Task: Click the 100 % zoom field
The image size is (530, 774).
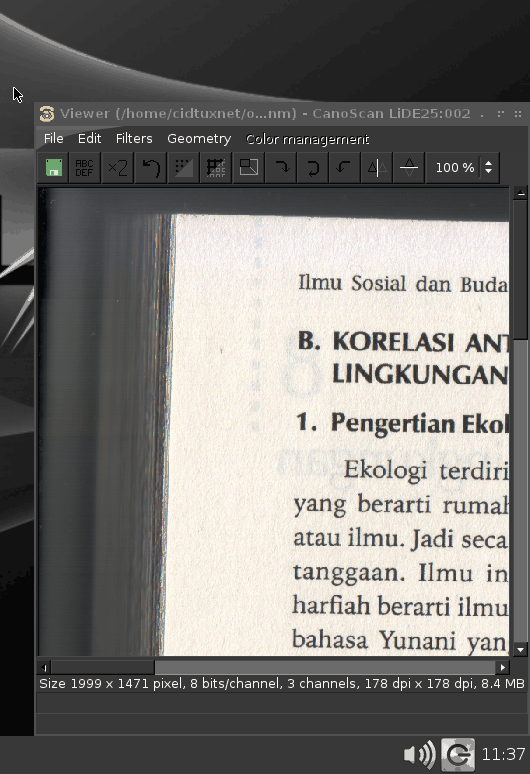Action: click(x=454, y=168)
